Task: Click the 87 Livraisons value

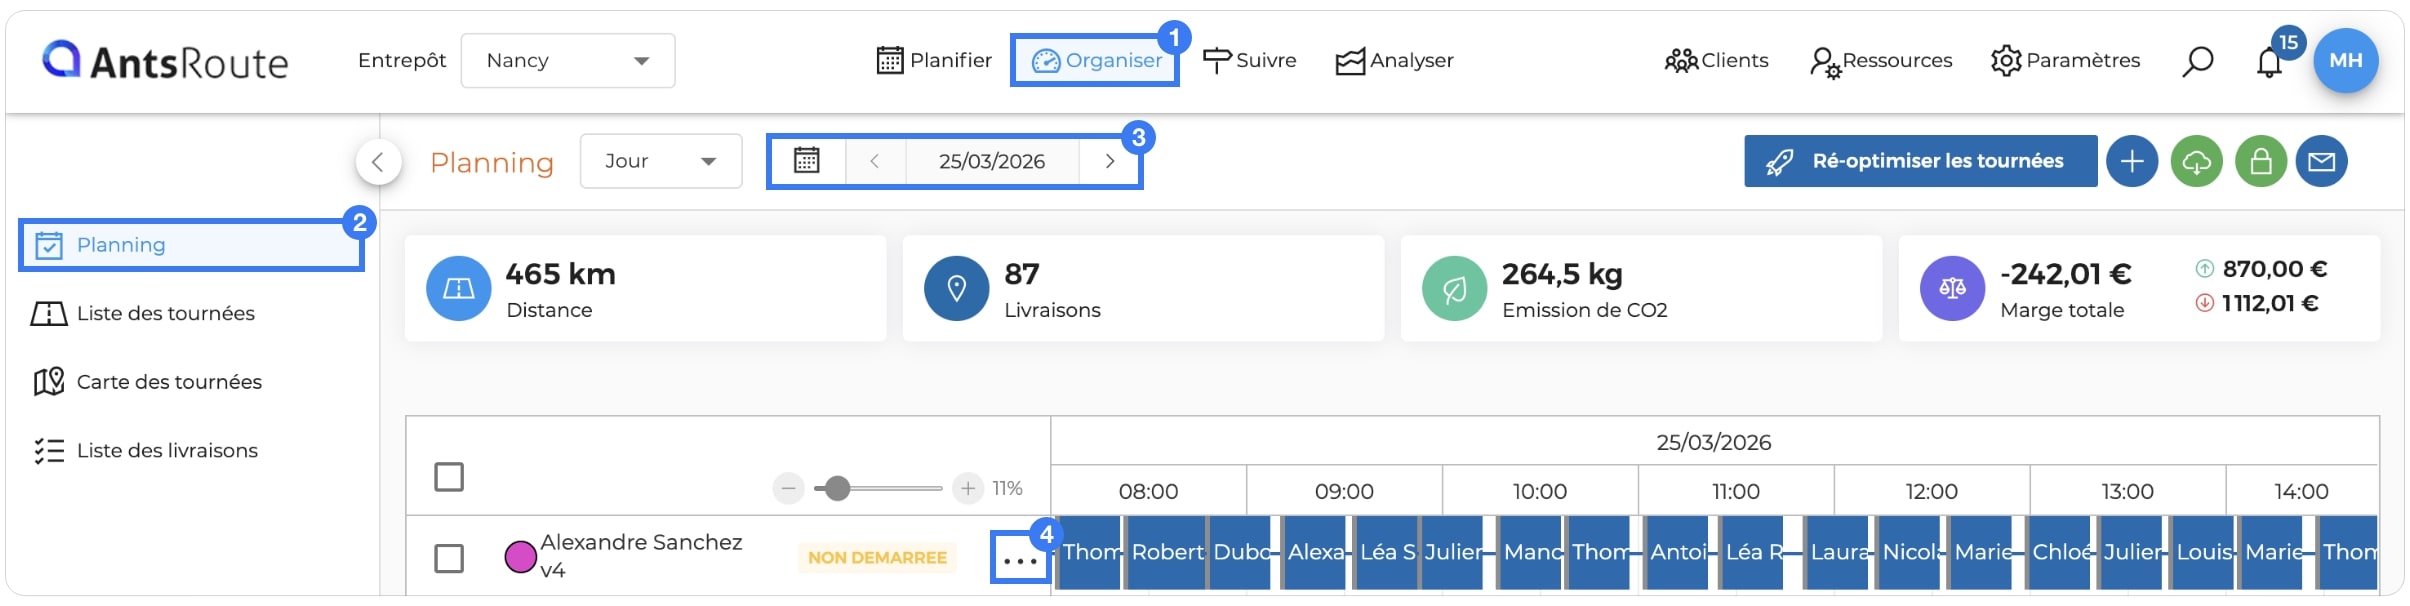Action: coord(1022,274)
